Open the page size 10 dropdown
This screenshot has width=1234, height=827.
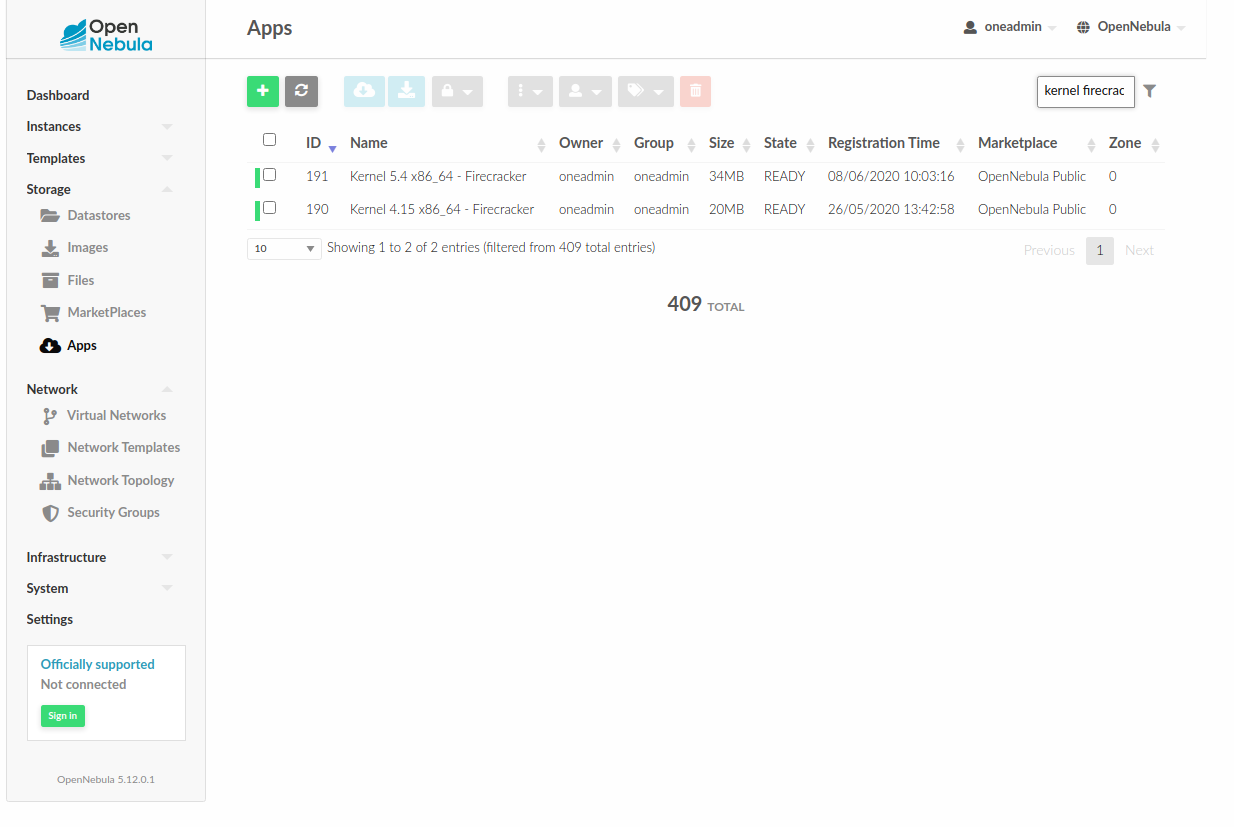(284, 248)
